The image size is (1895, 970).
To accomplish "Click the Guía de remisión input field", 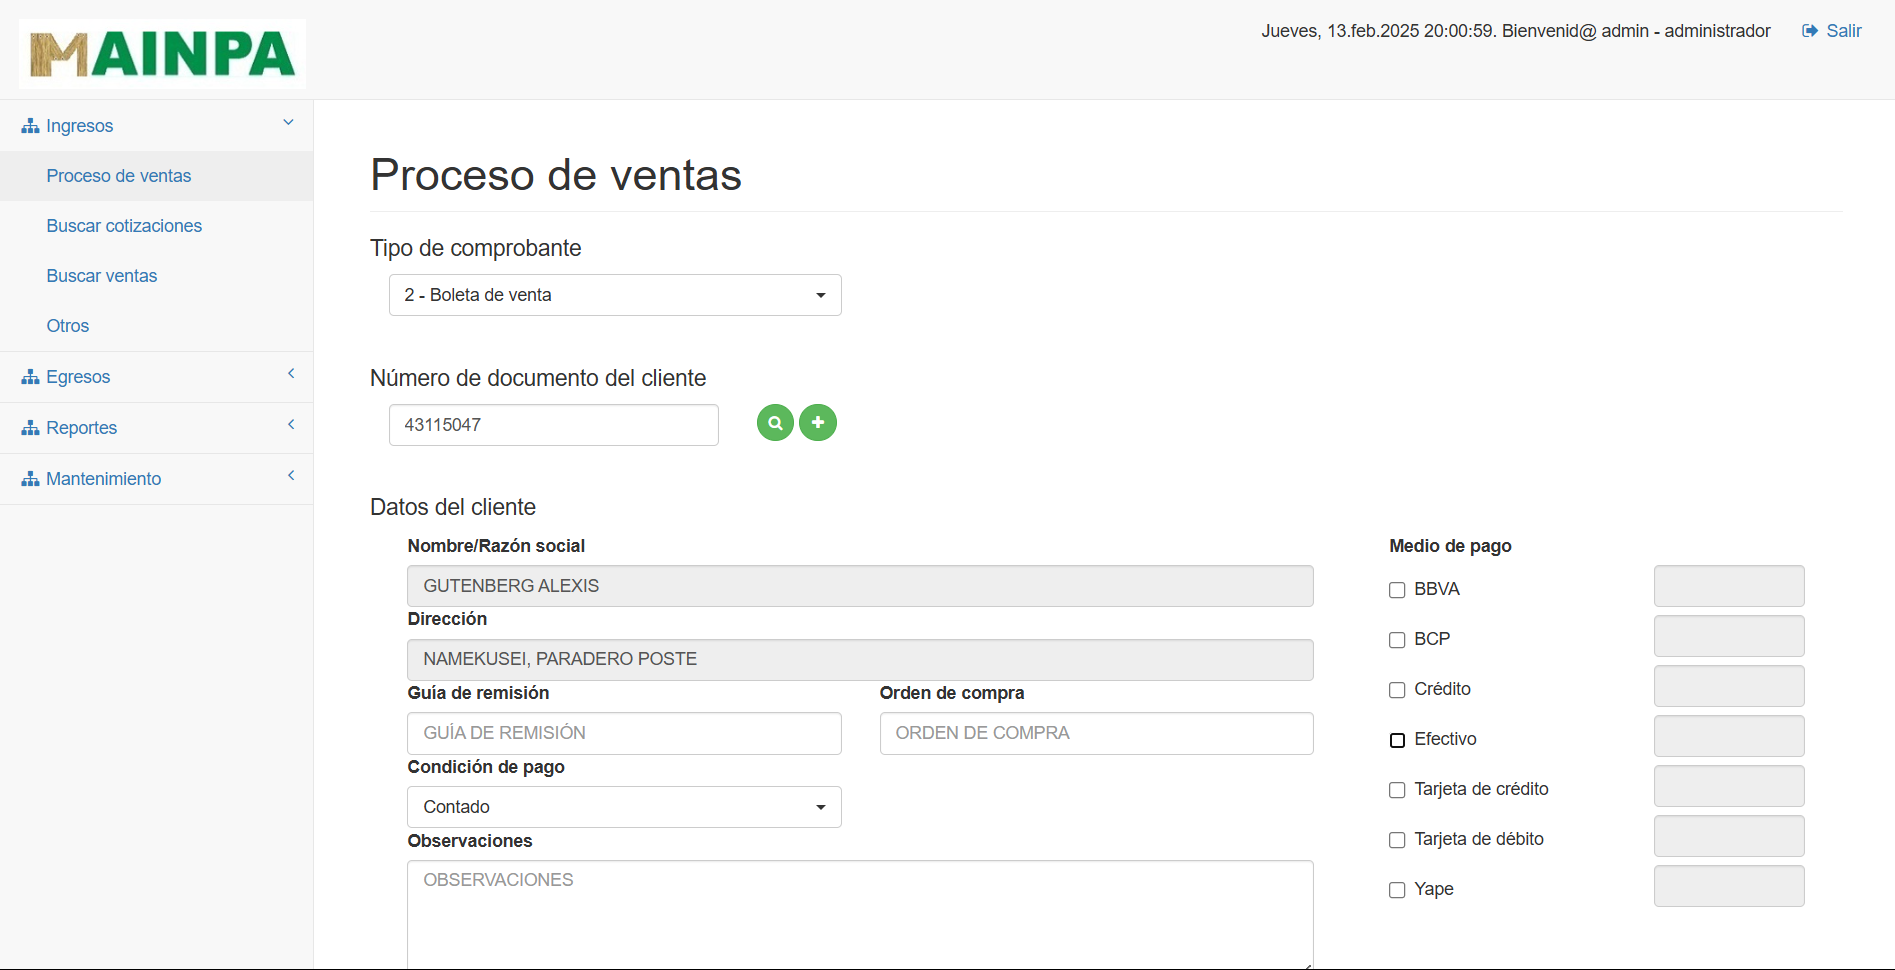I will click(x=623, y=733).
